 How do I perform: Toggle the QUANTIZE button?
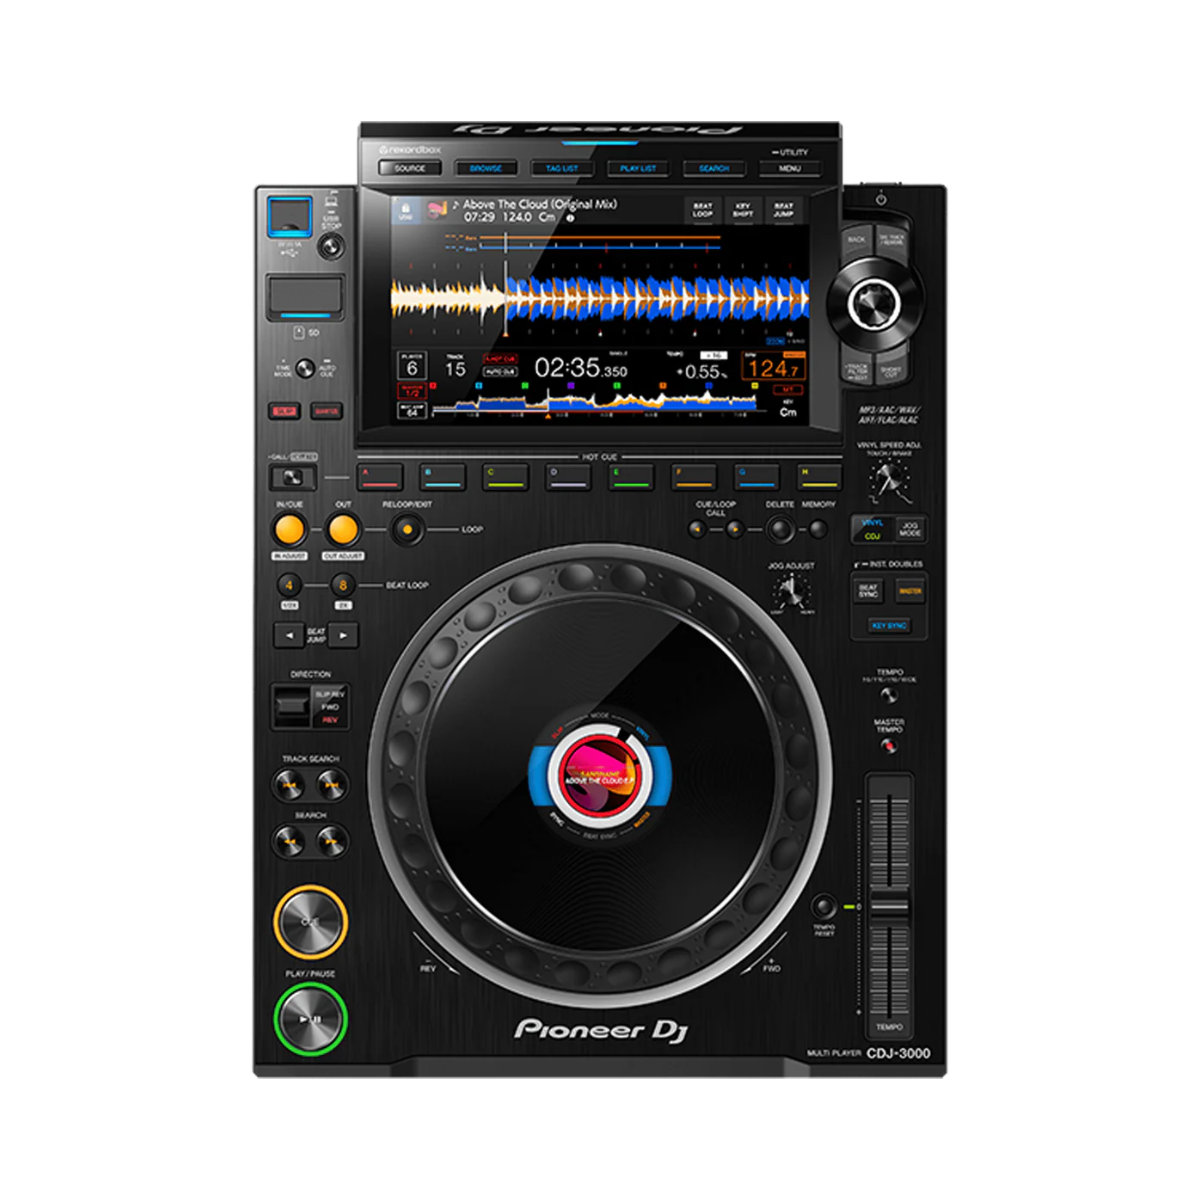(x=327, y=411)
